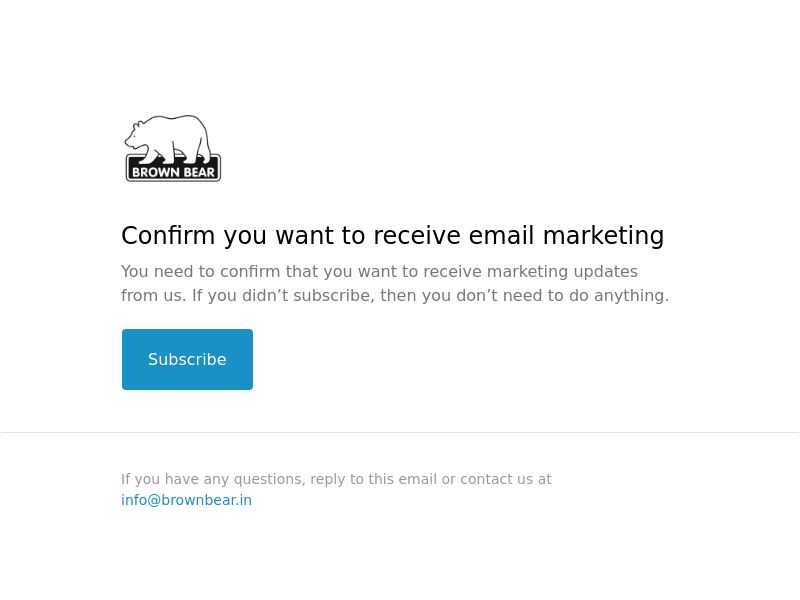Click the Subscribe button
Screen dimensions: 800x600
pyautogui.click(x=187, y=359)
